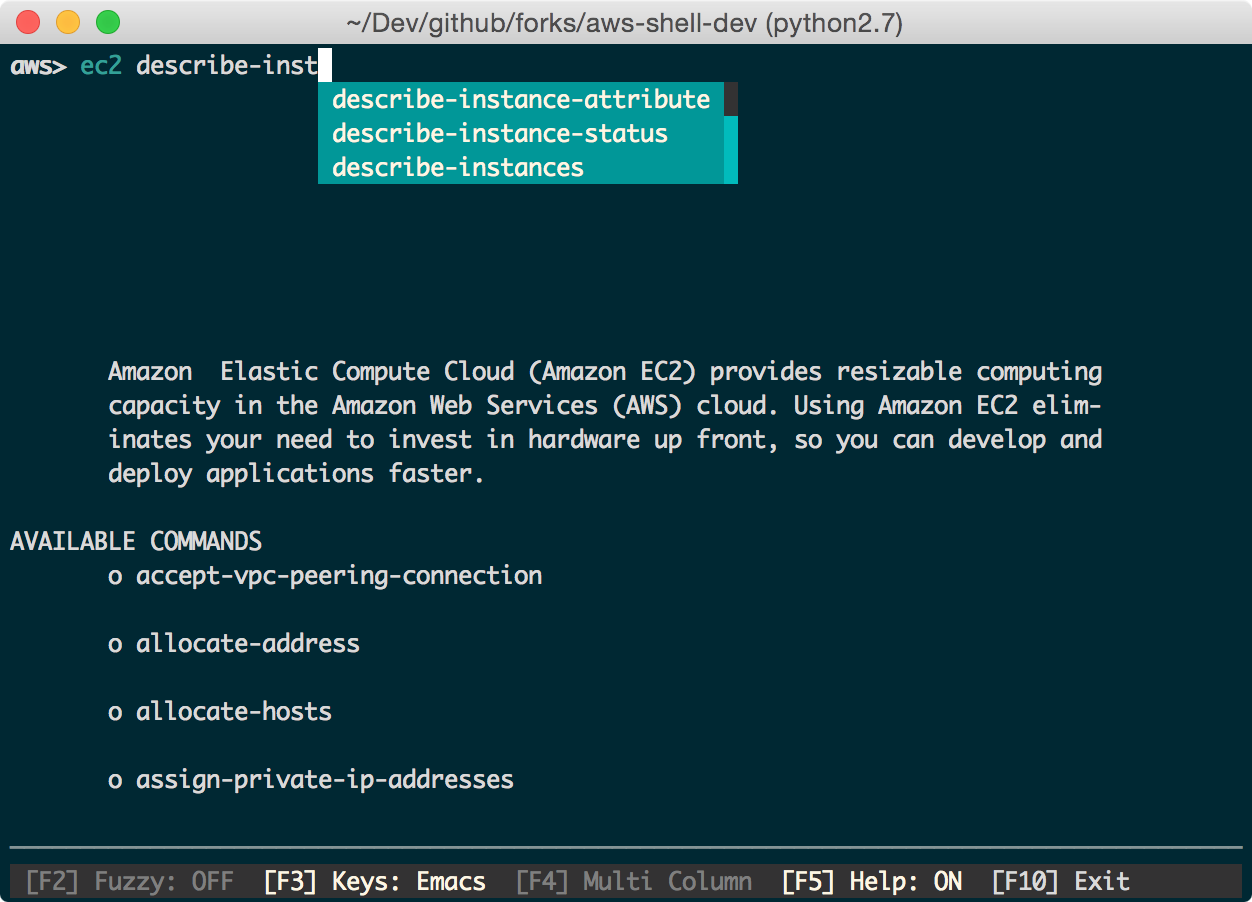Click AVAILABLE COMMANDS heading

coord(136,541)
